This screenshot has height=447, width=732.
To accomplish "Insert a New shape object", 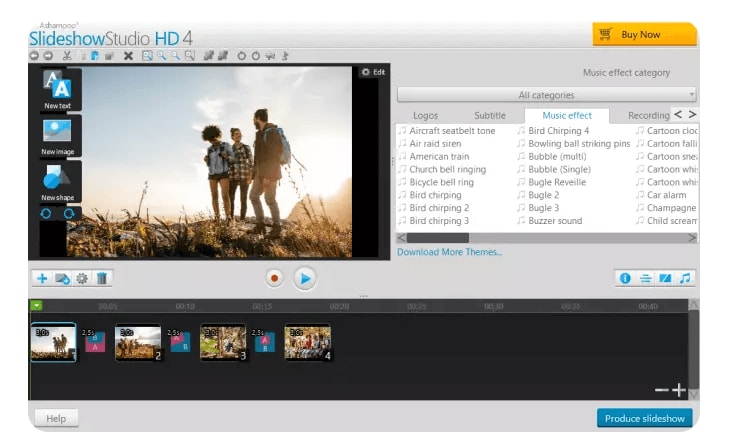I will (x=58, y=182).
